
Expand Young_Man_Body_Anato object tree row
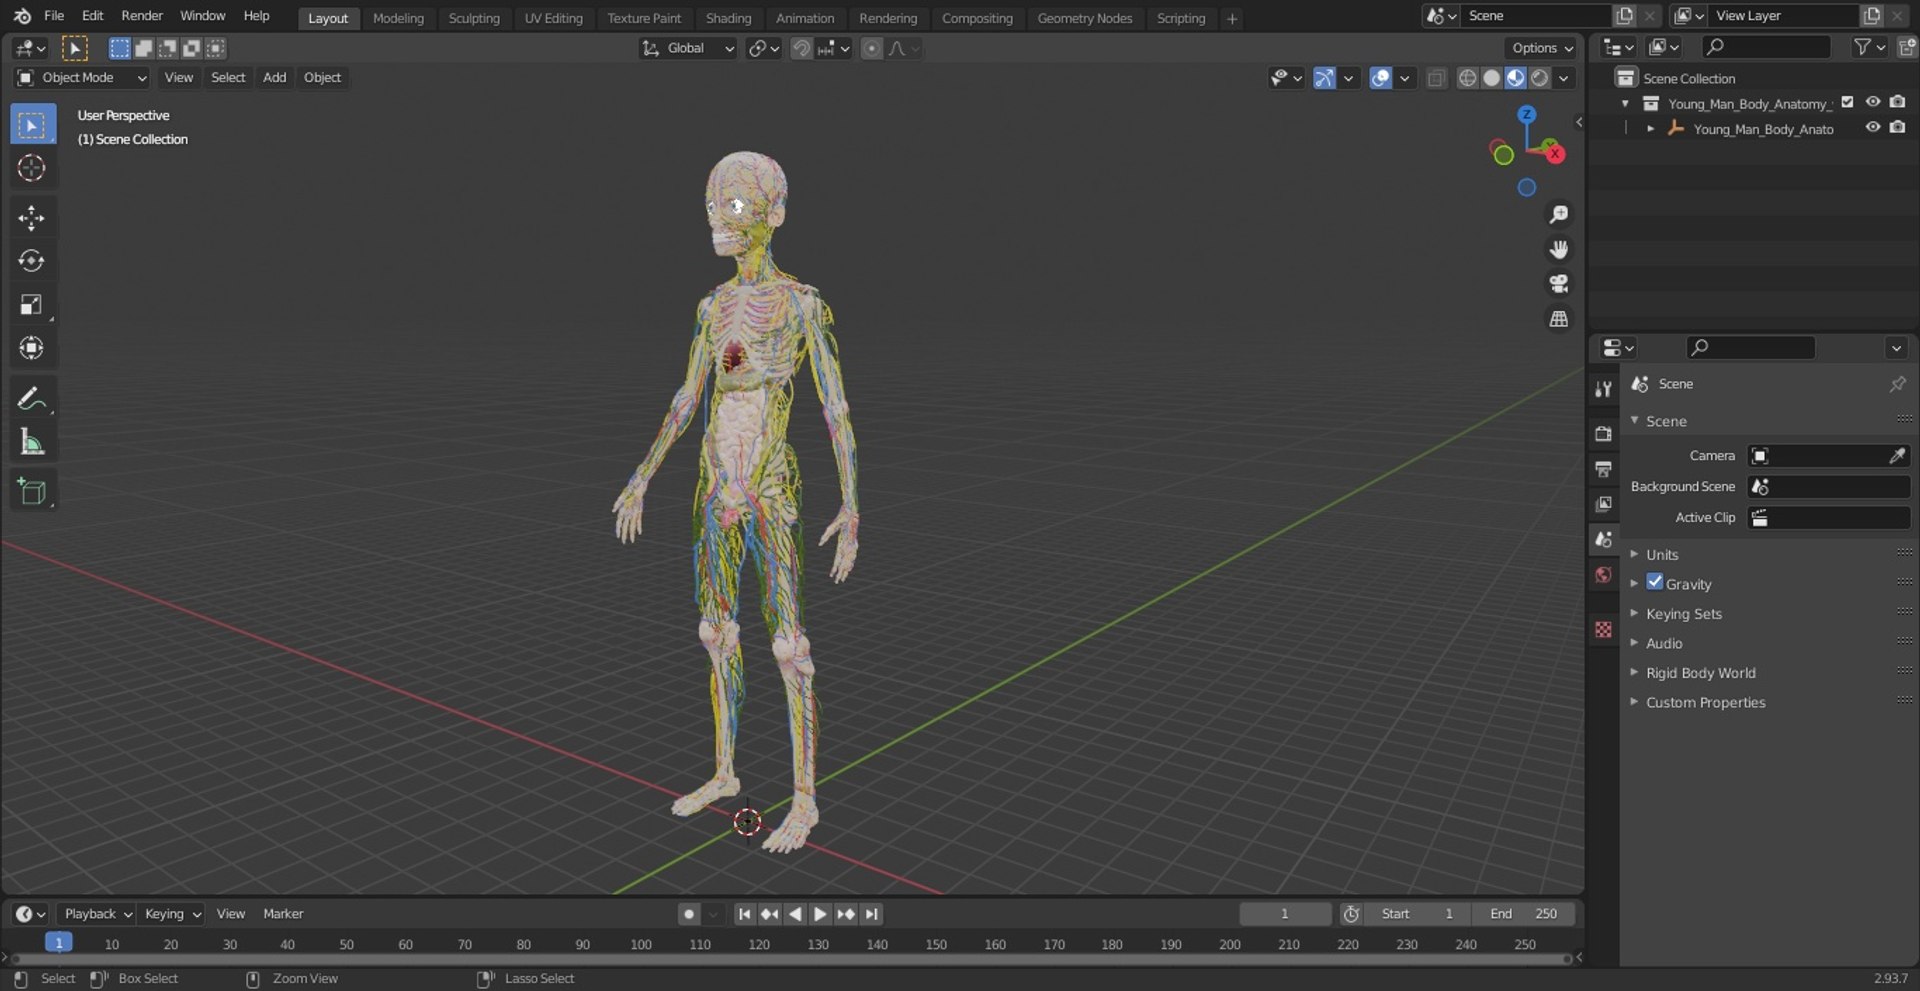1650,128
